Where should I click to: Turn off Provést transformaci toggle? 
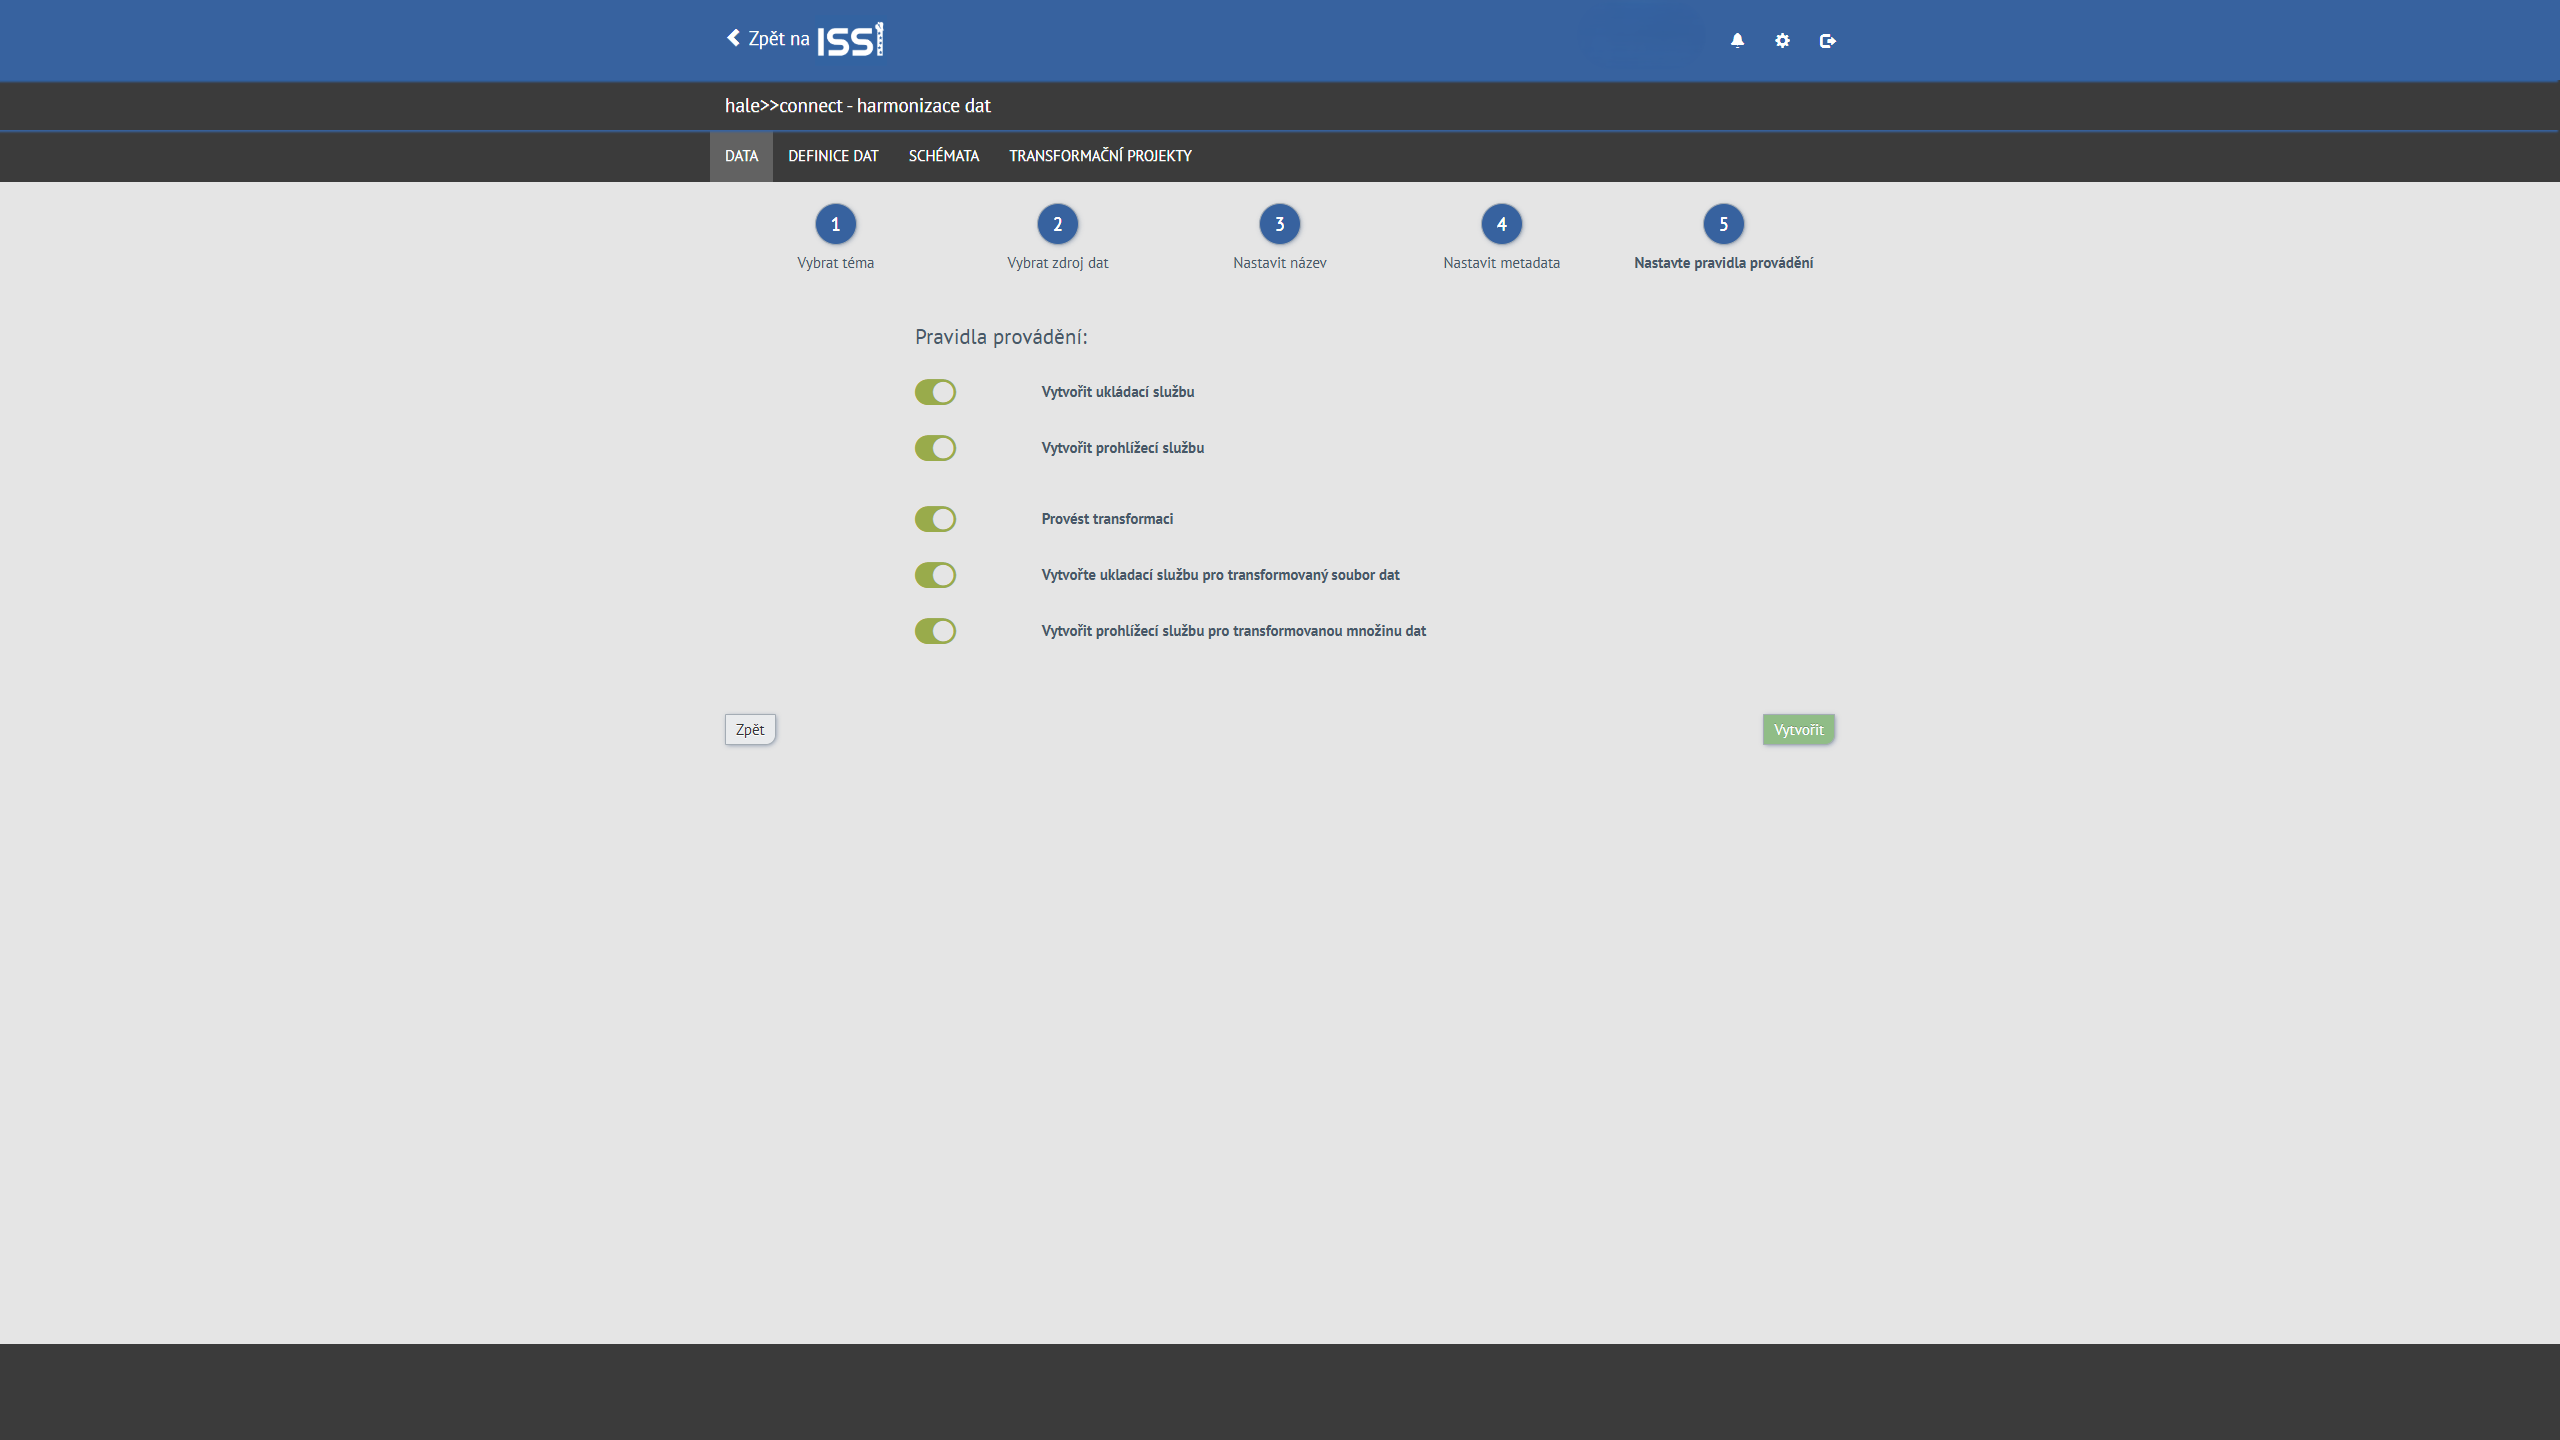pyautogui.click(x=935, y=519)
